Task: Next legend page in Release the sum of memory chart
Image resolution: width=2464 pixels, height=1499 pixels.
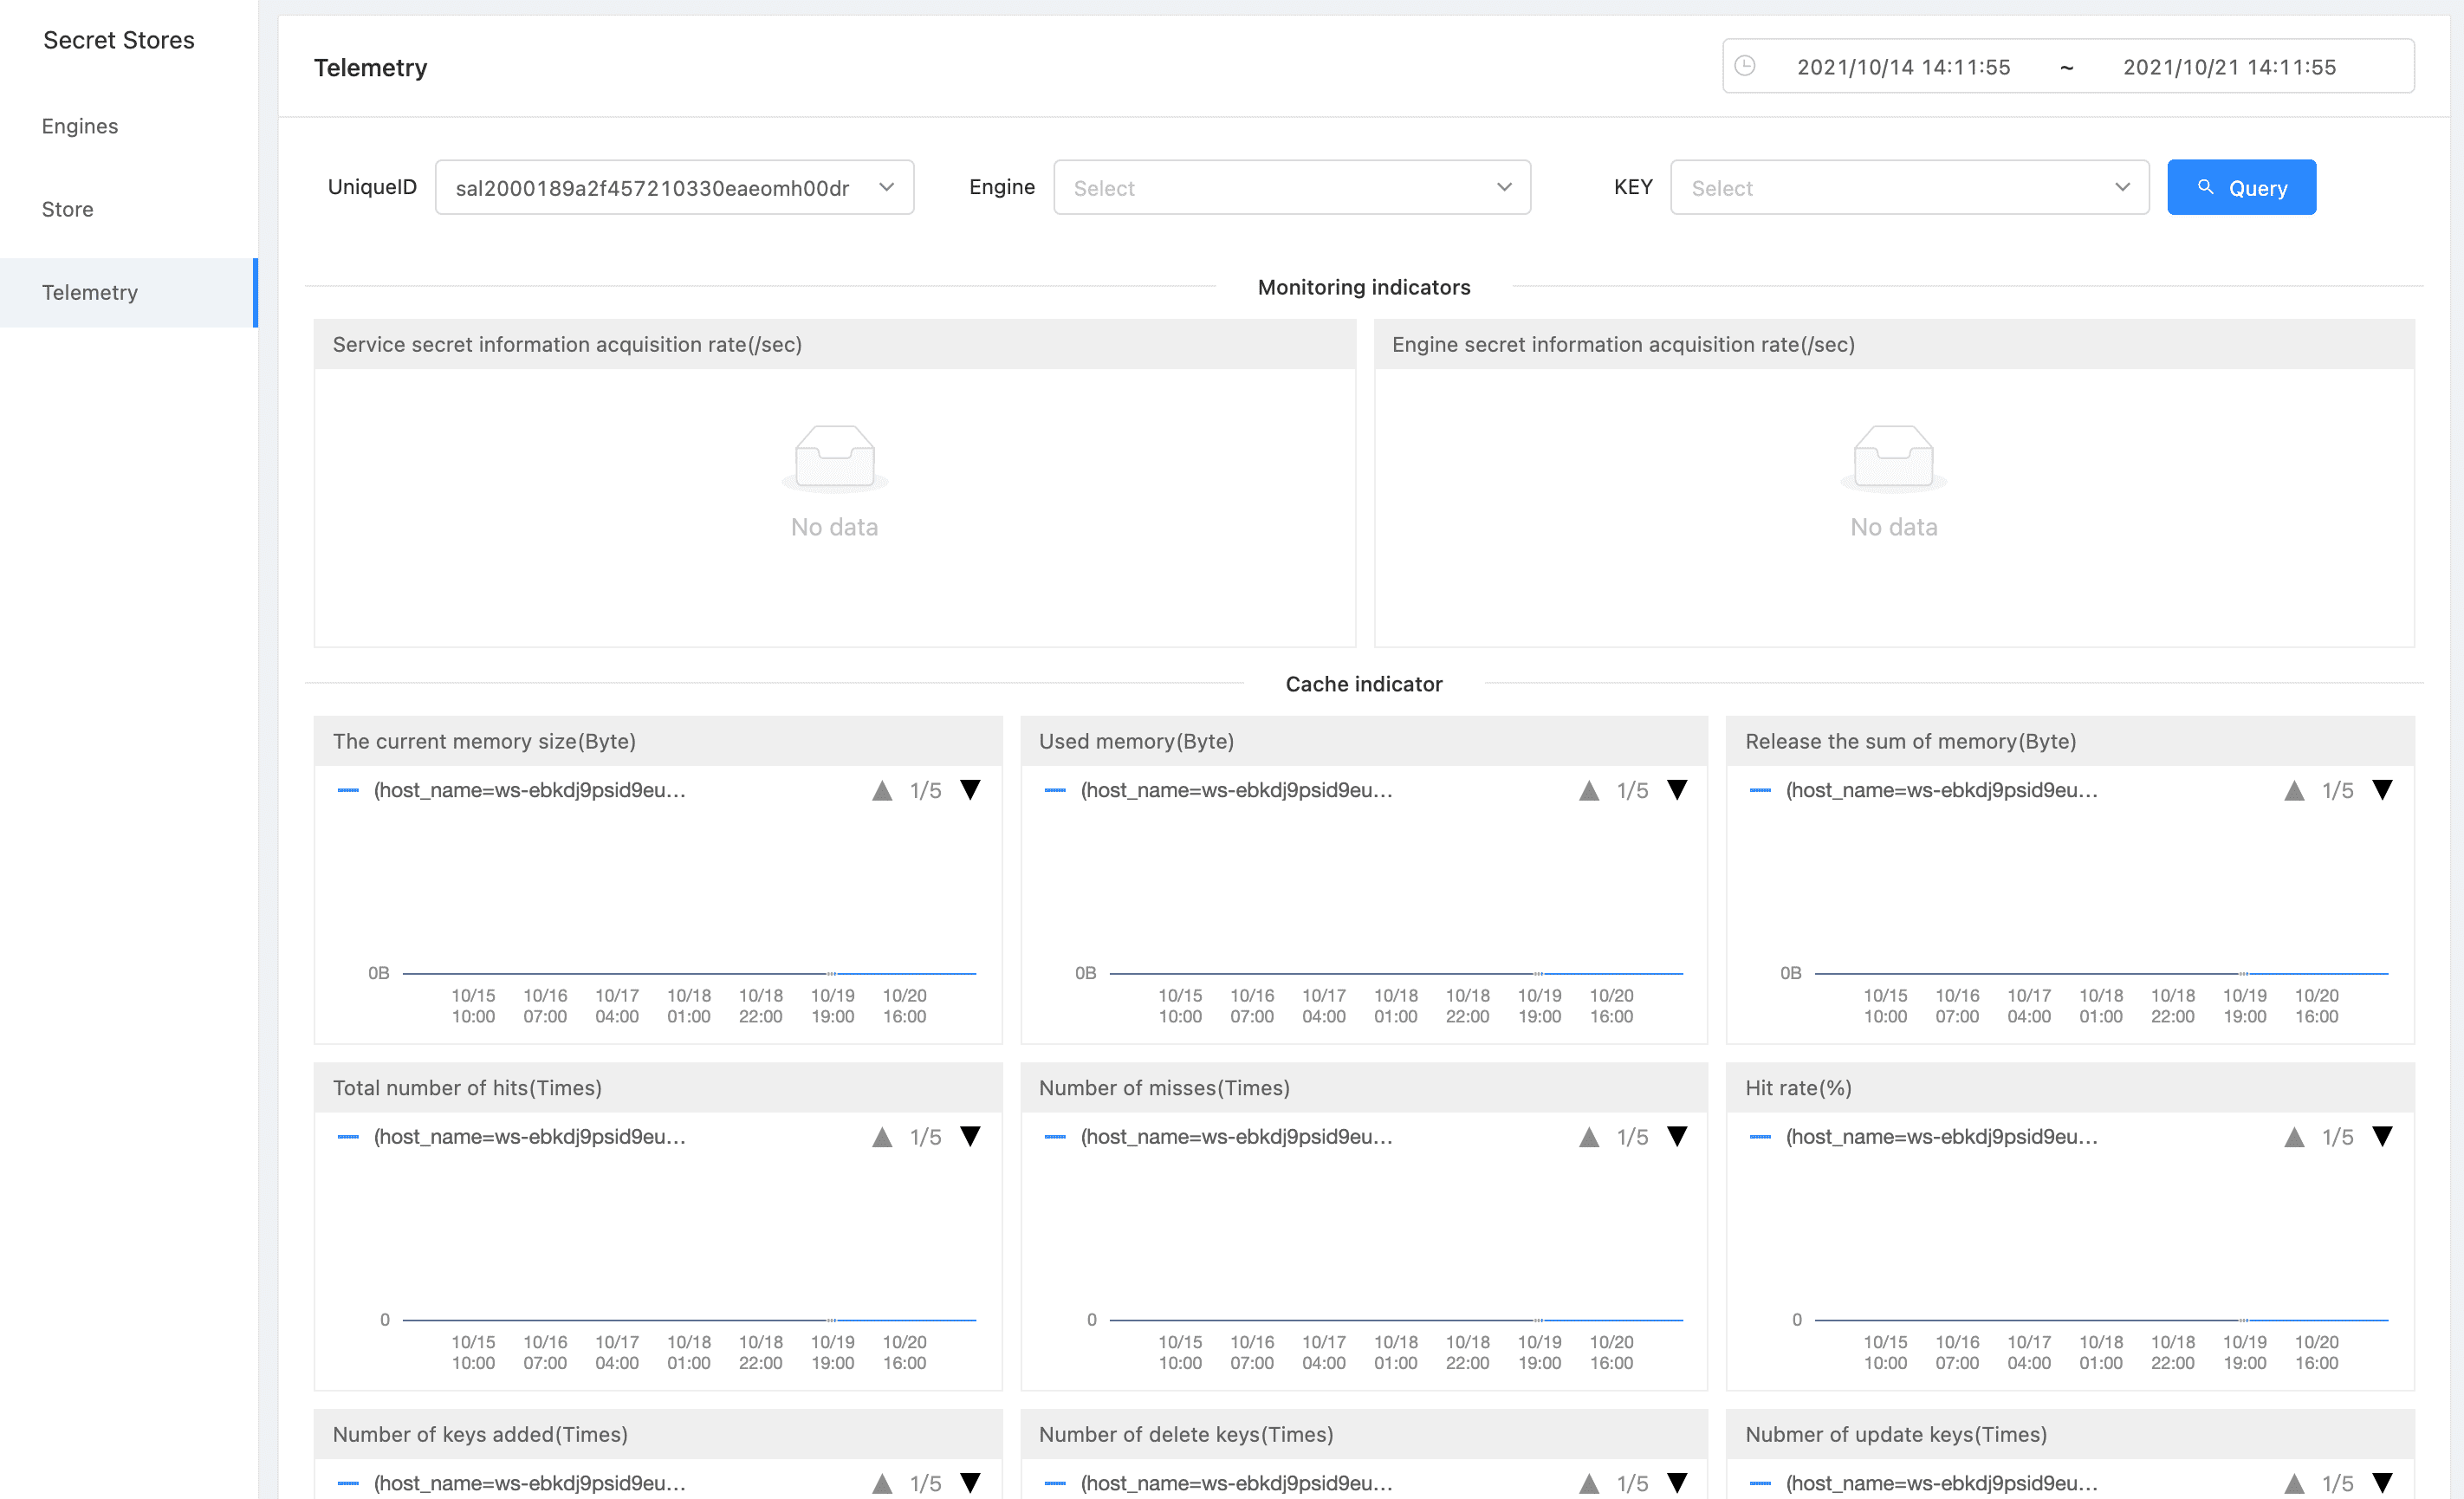Action: pos(2383,790)
